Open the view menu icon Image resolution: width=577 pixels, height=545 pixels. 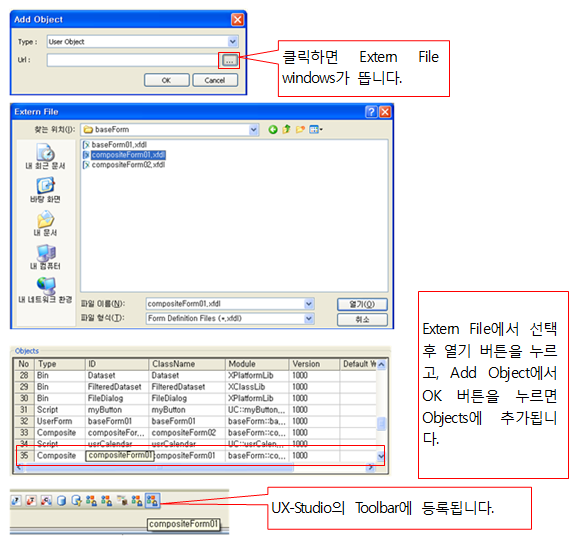(x=316, y=130)
